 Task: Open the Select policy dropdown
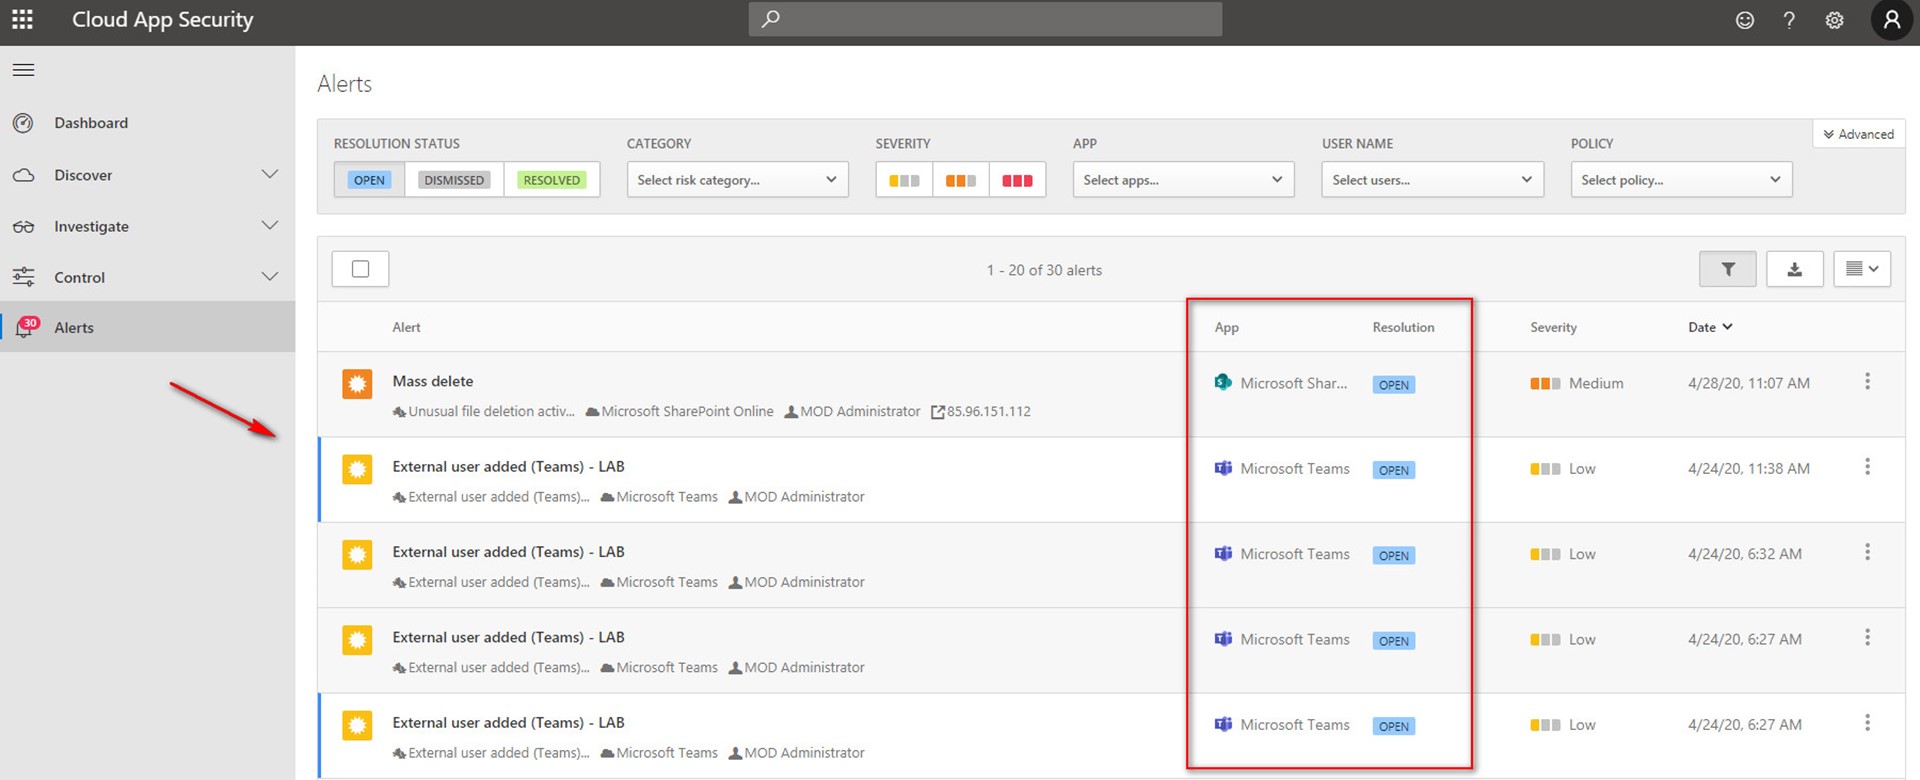(1681, 180)
